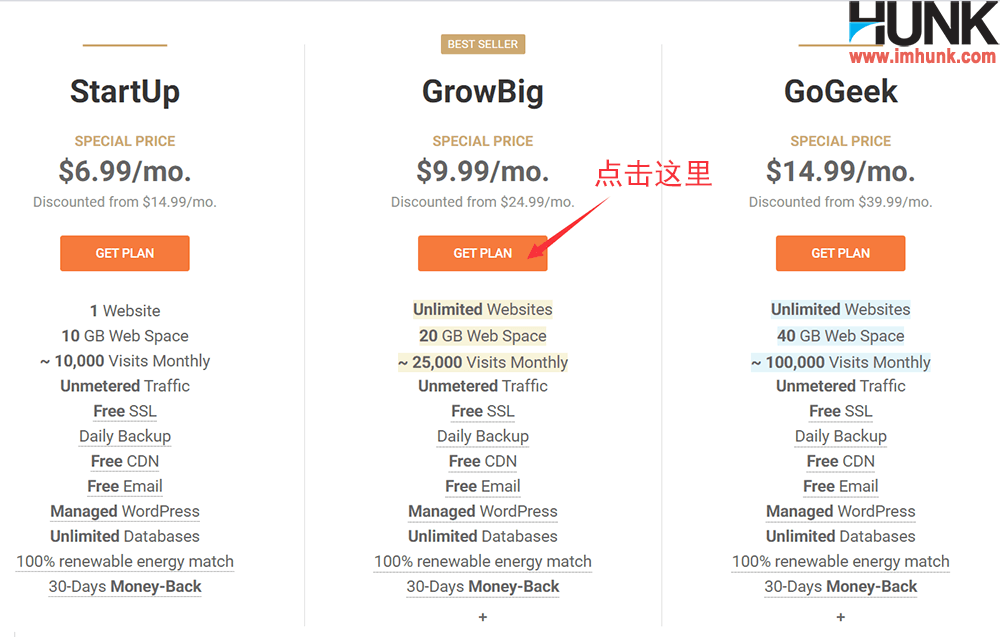Click 30-Days Money-Back in GrowBig plan

(483, 587)
